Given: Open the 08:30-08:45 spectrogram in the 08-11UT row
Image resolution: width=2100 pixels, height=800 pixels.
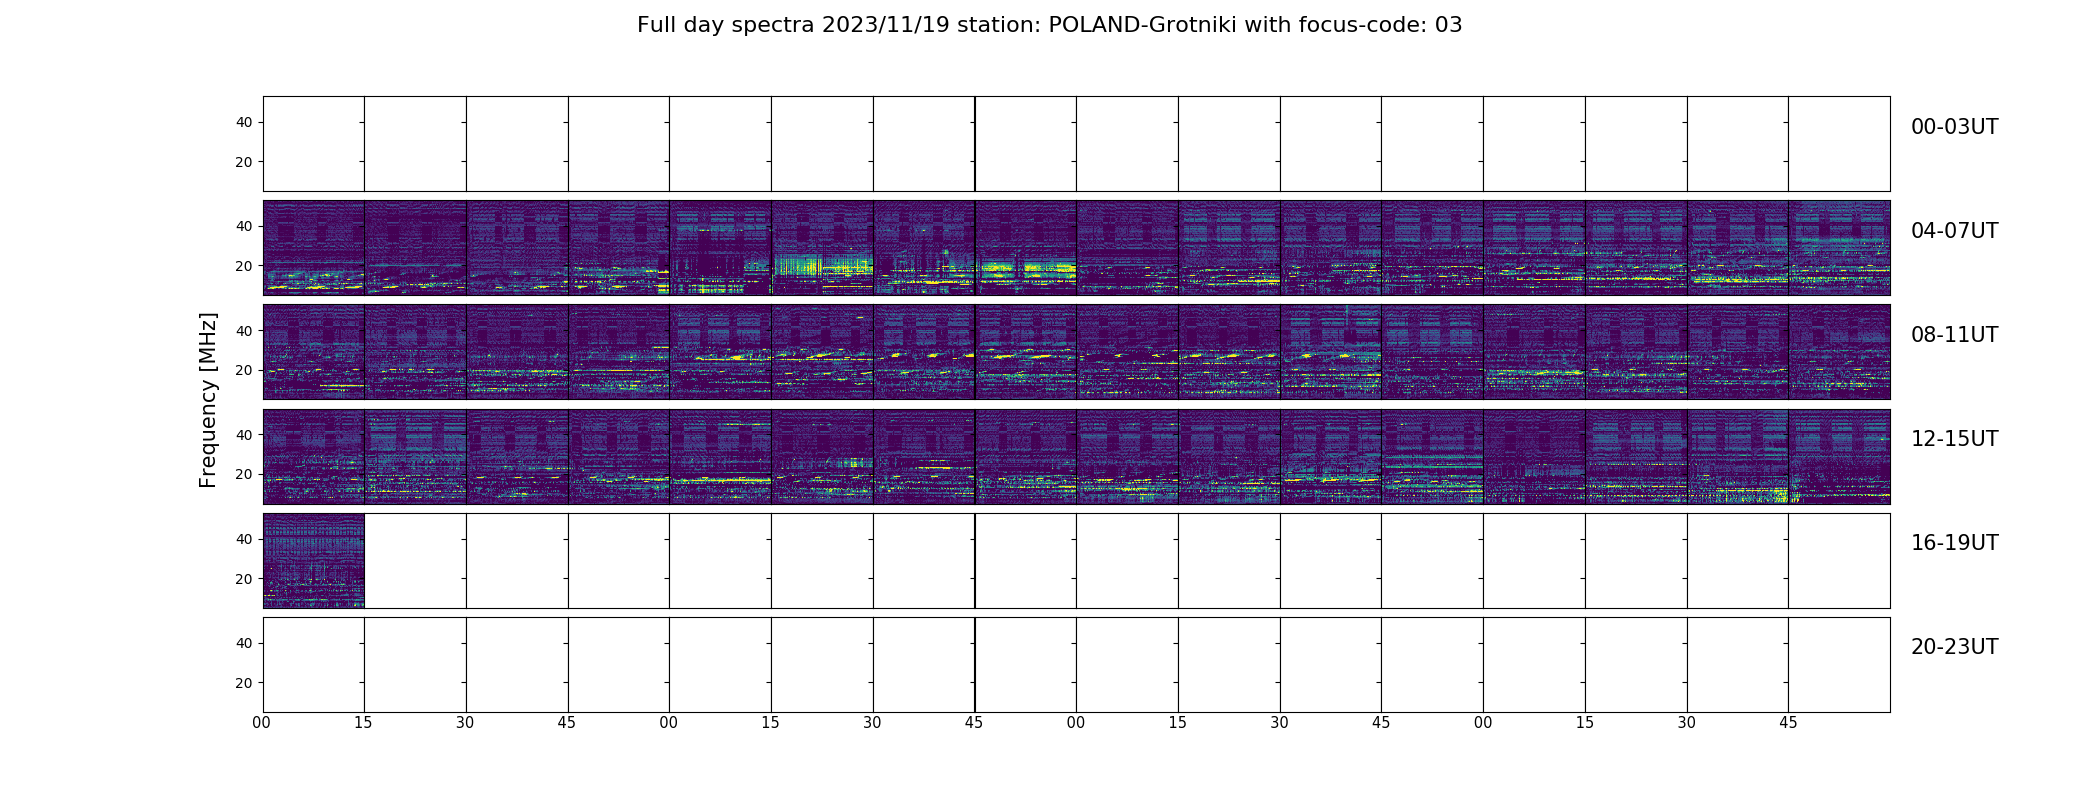Looking at the screenshot, I should pyautogui.click(x=517, y=352).
